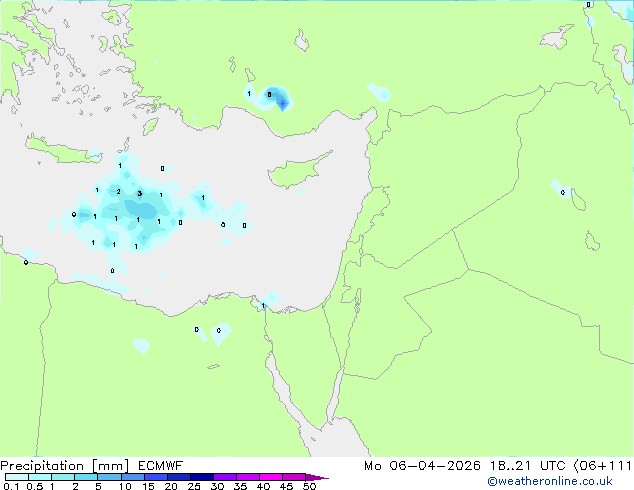The image size is (634, 490).
Task: Click the 5–10 mm blue legend swatch
Action: [109, 477]
